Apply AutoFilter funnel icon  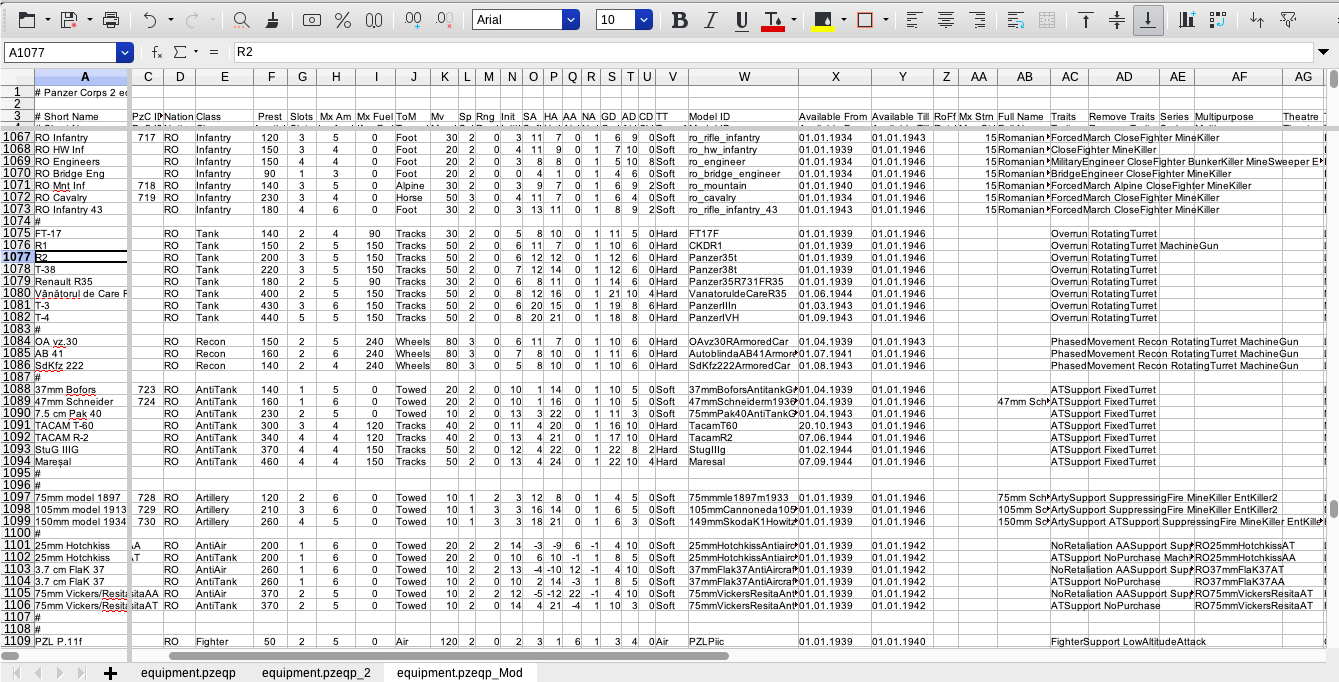[1289, 20]
